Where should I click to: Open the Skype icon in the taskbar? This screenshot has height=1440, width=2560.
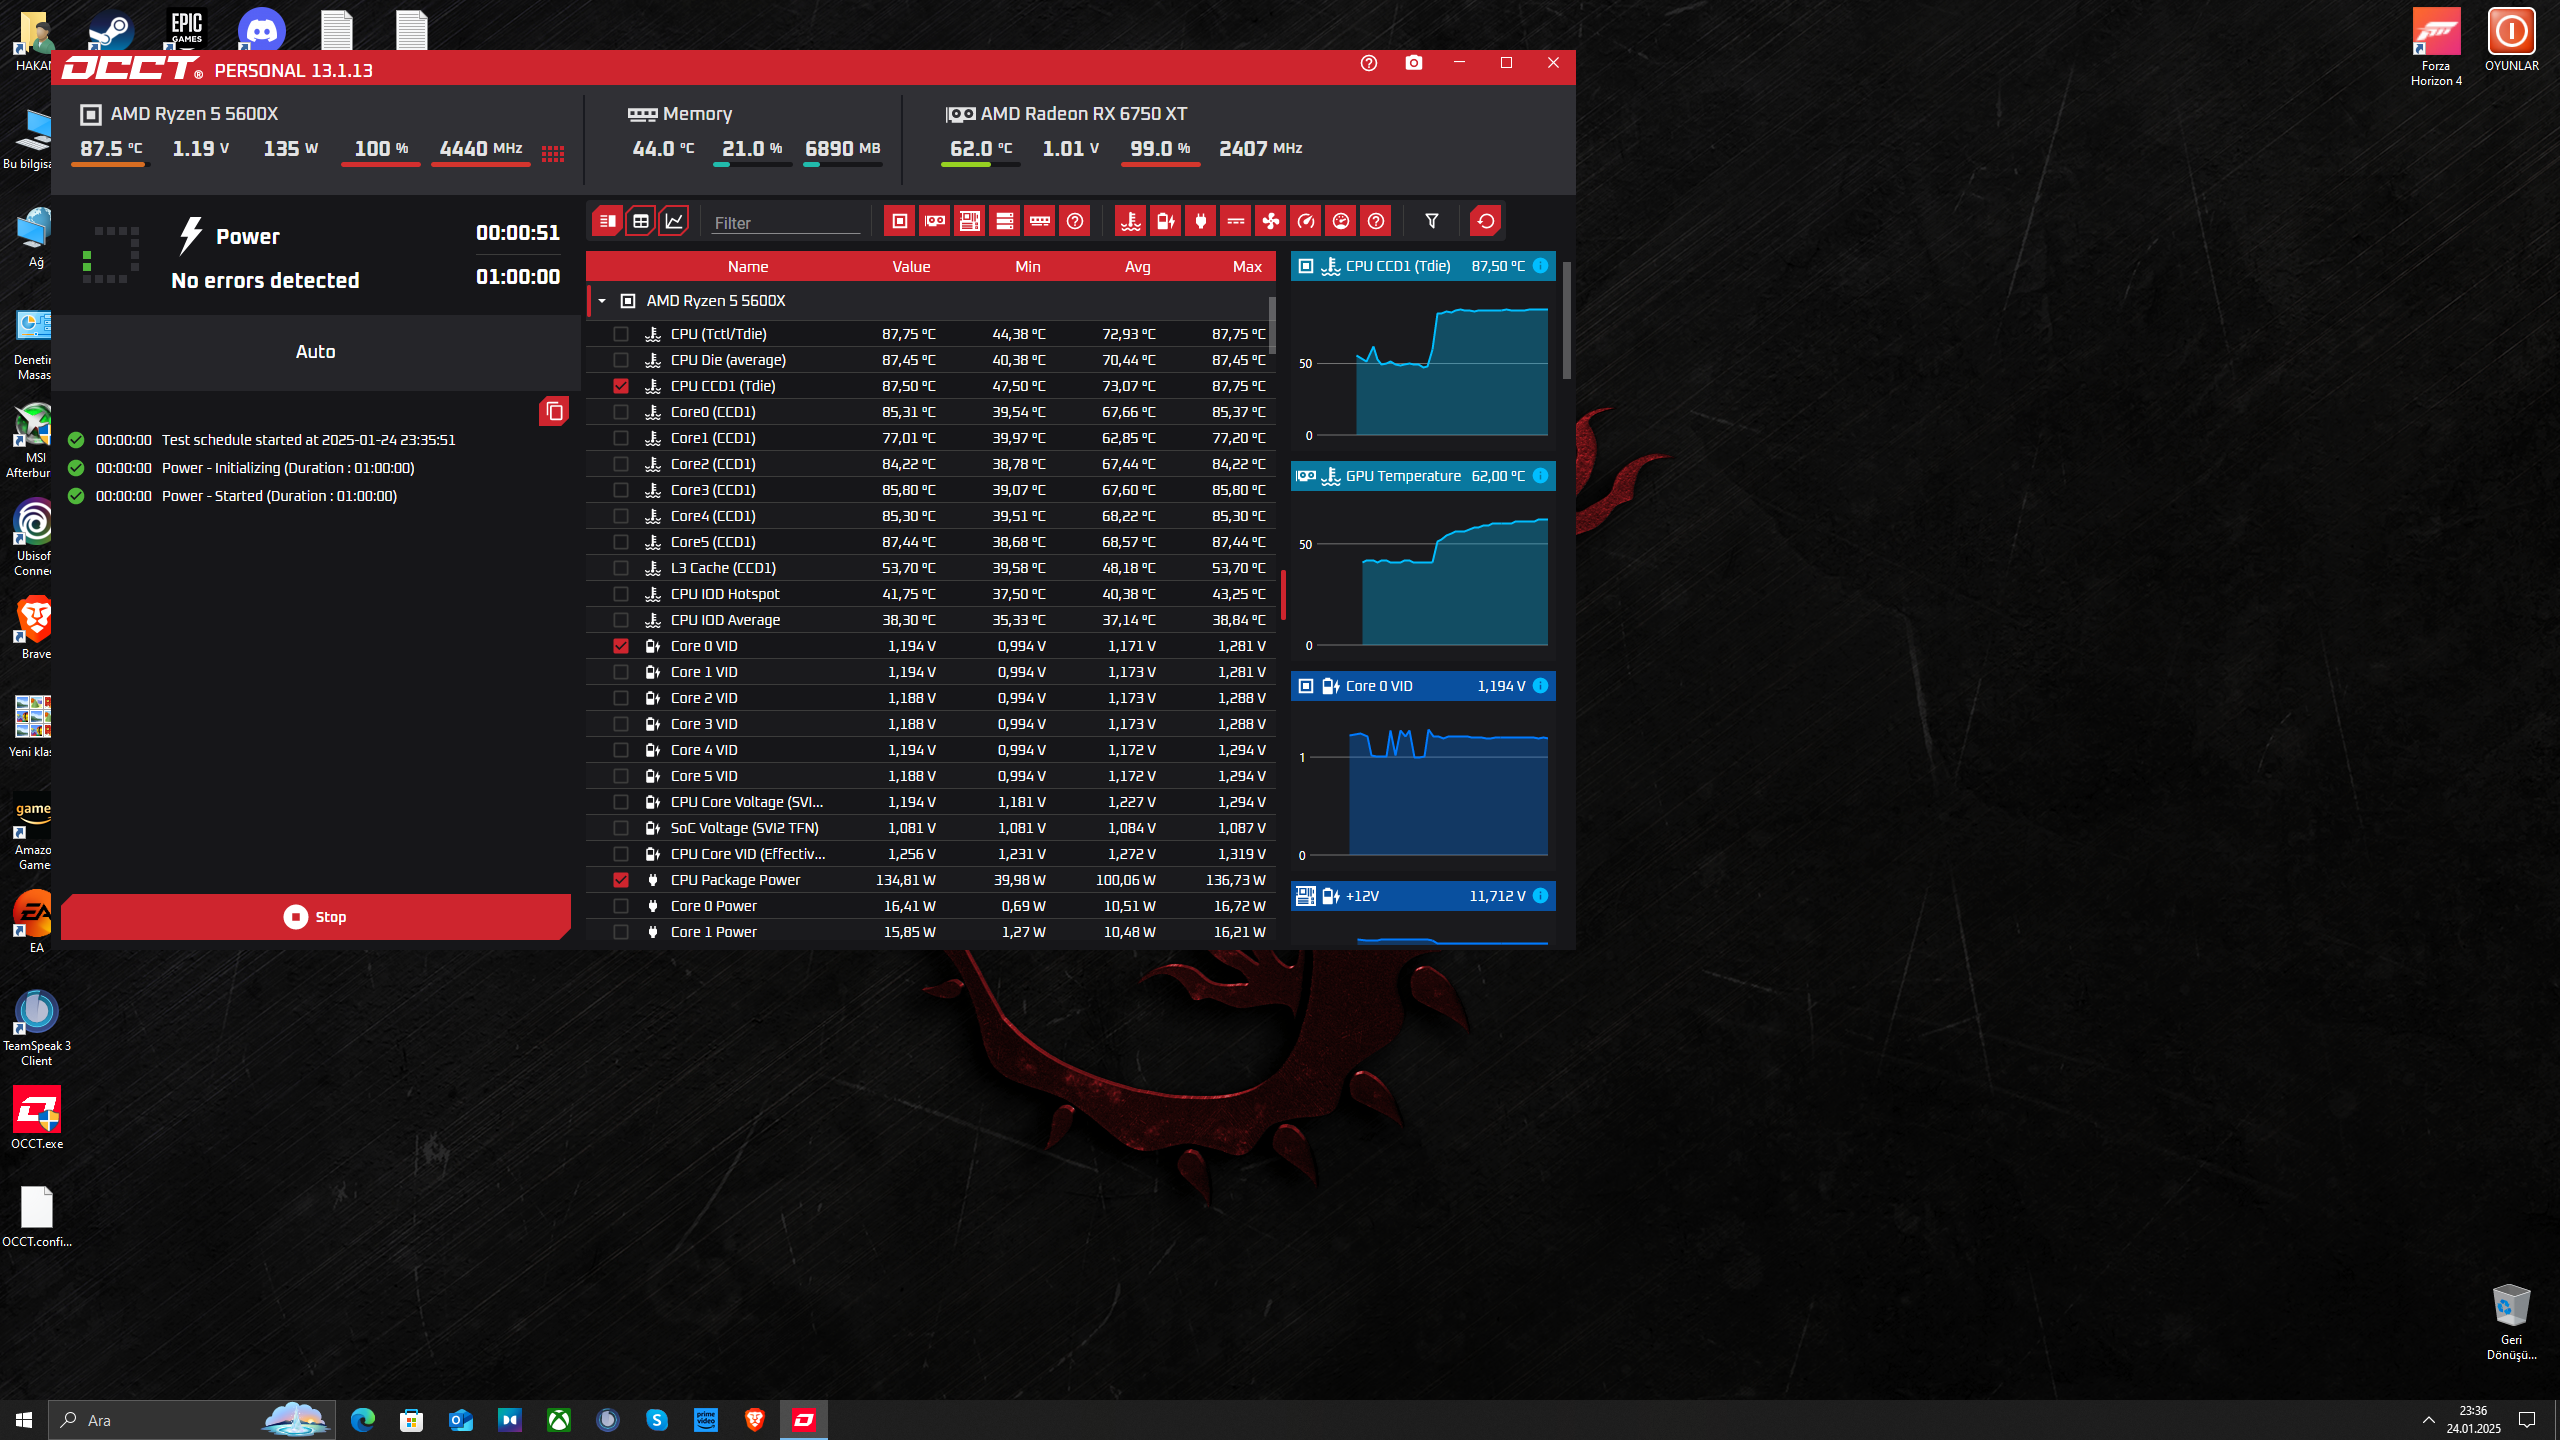click(x=657, y=1420)
